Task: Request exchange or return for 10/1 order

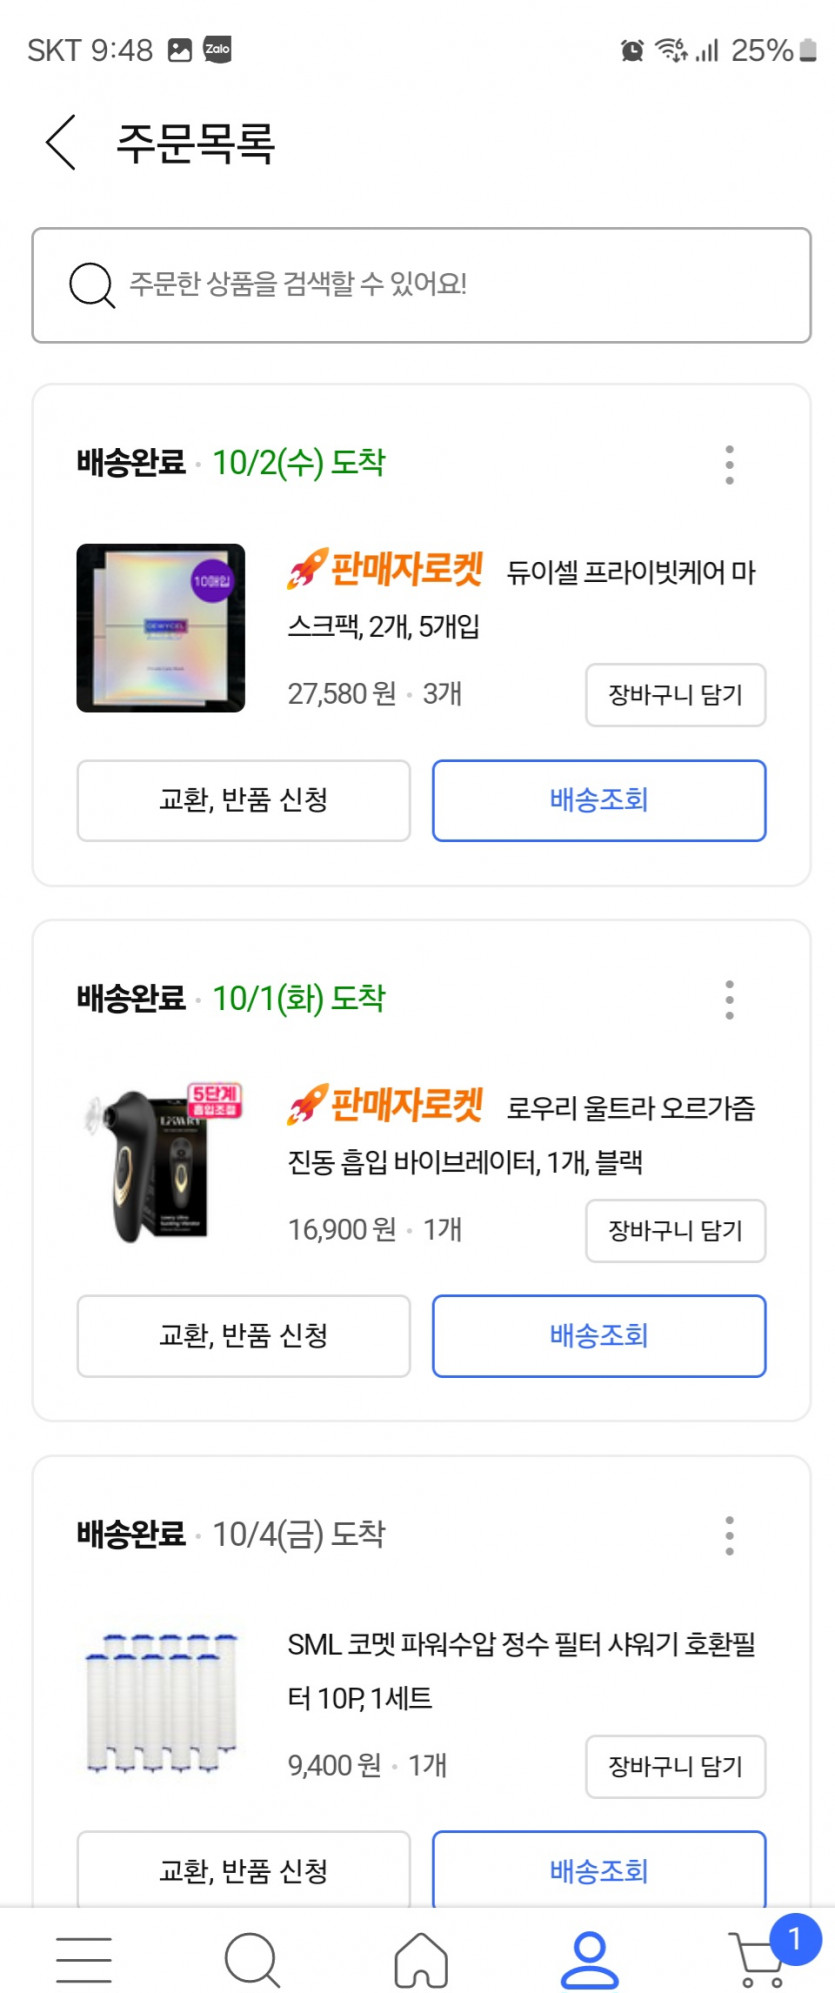Action: 243,1335
